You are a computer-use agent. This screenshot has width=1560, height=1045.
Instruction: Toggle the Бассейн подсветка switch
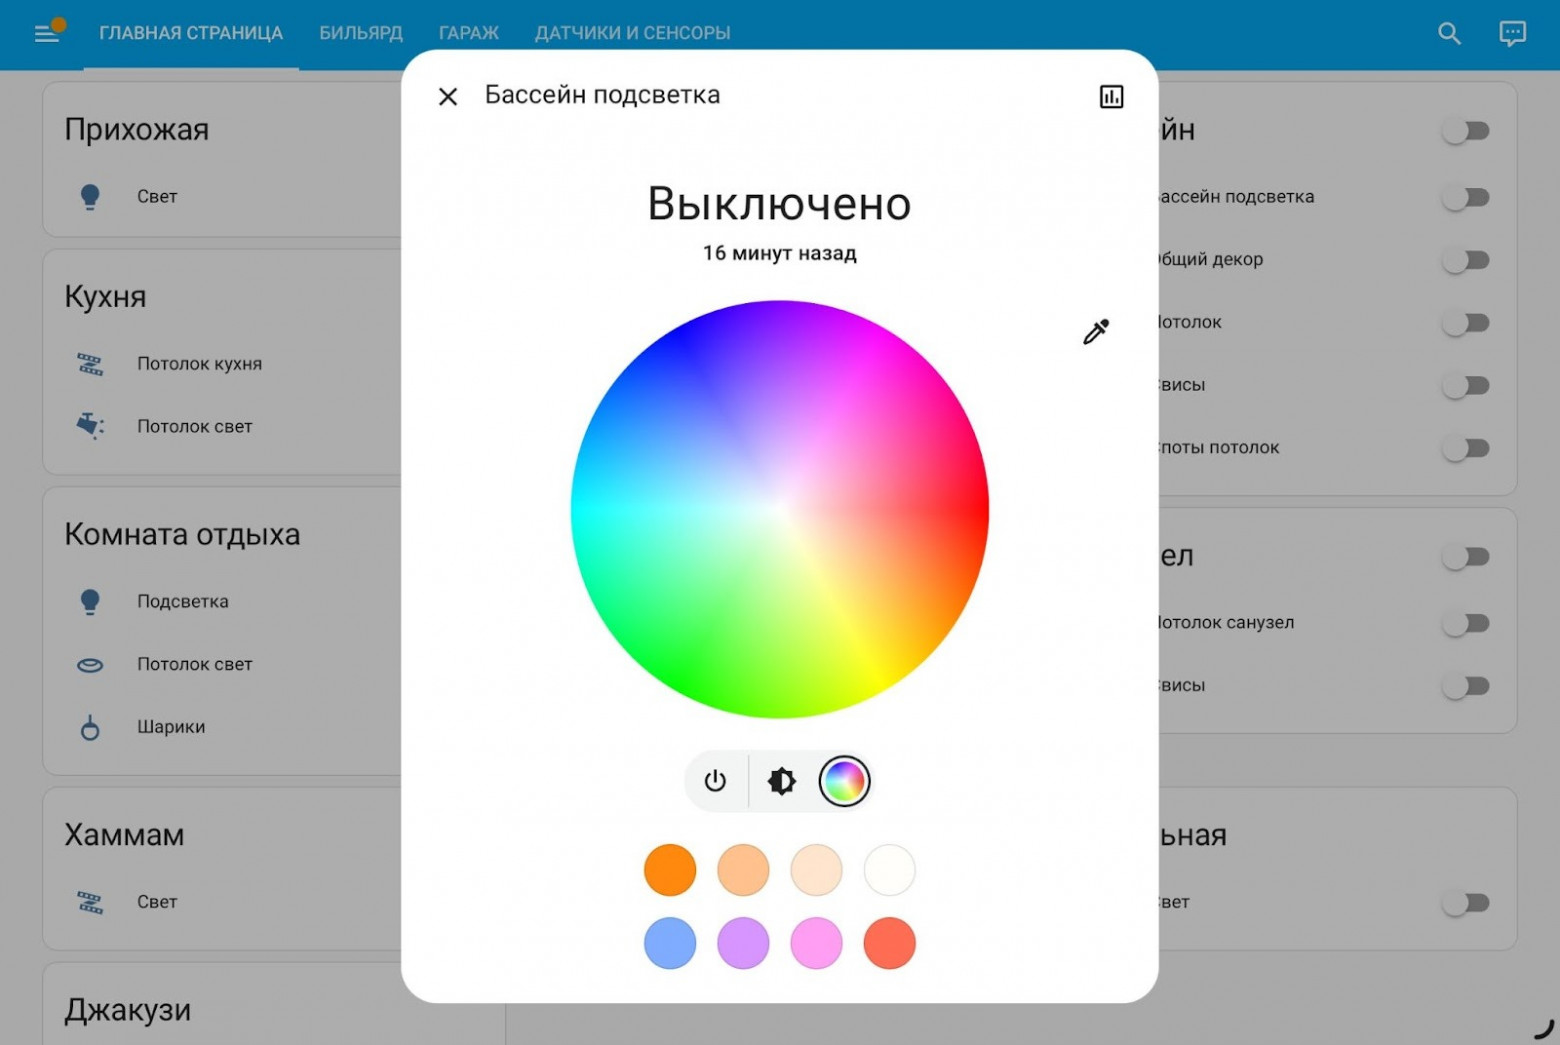coord(1466,197)
